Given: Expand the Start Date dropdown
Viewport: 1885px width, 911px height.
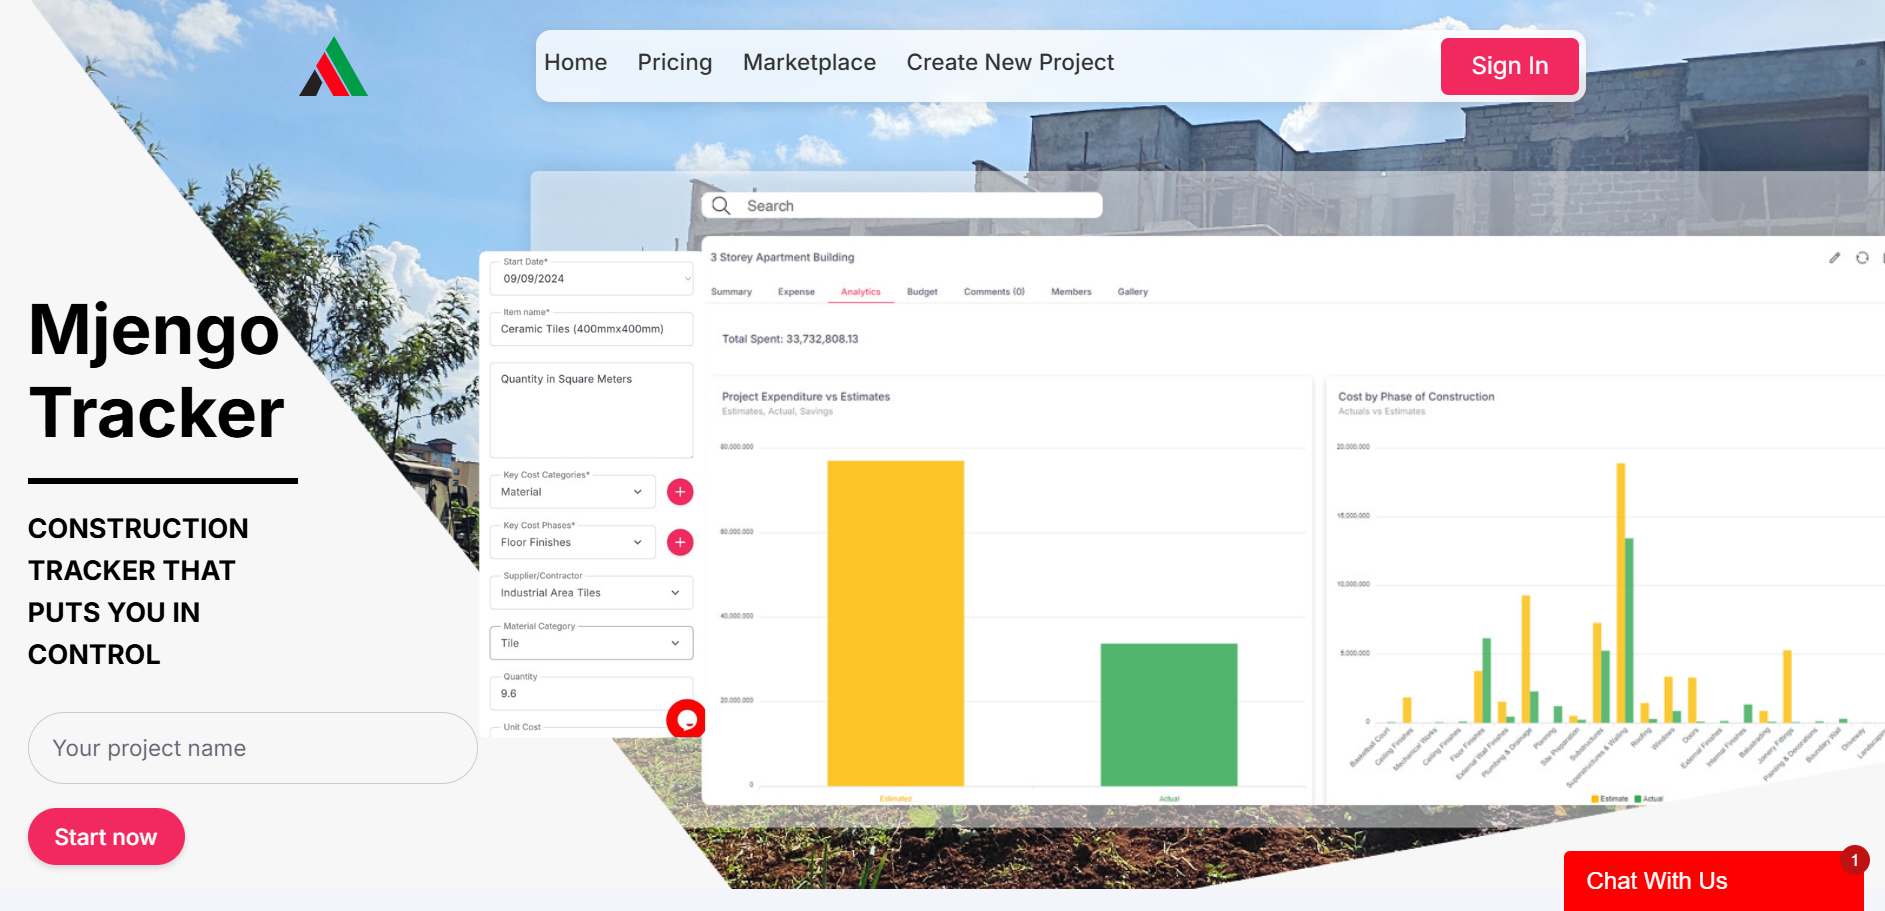Looking at the screenshot, I should click(686, 278).
